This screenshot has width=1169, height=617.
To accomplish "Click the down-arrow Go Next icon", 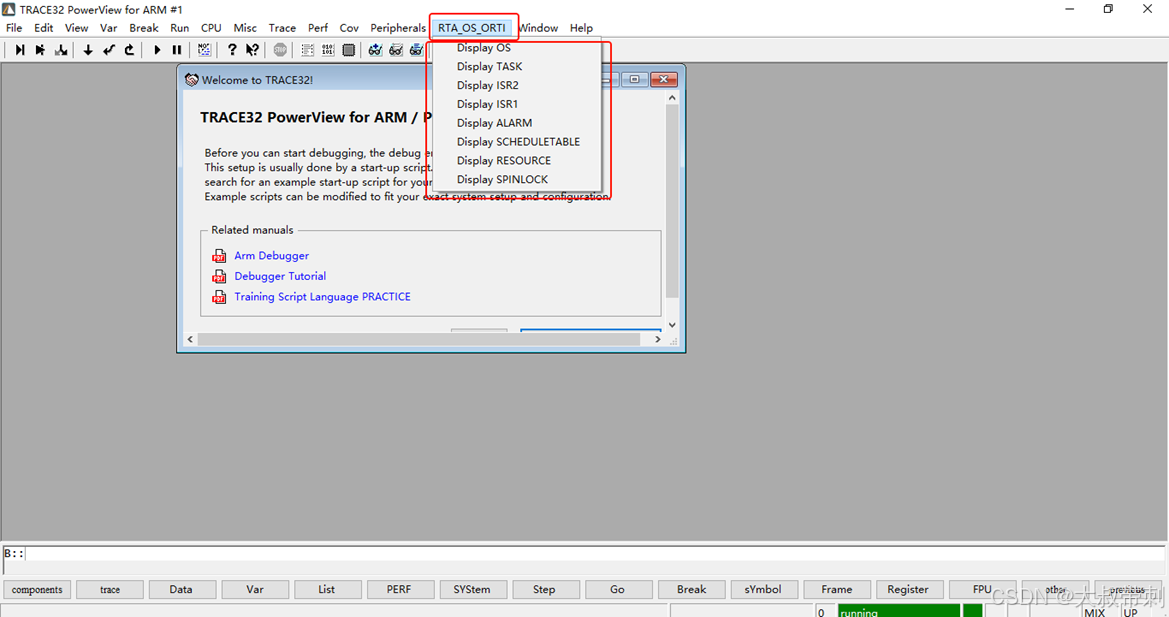I will pos(88,50).
